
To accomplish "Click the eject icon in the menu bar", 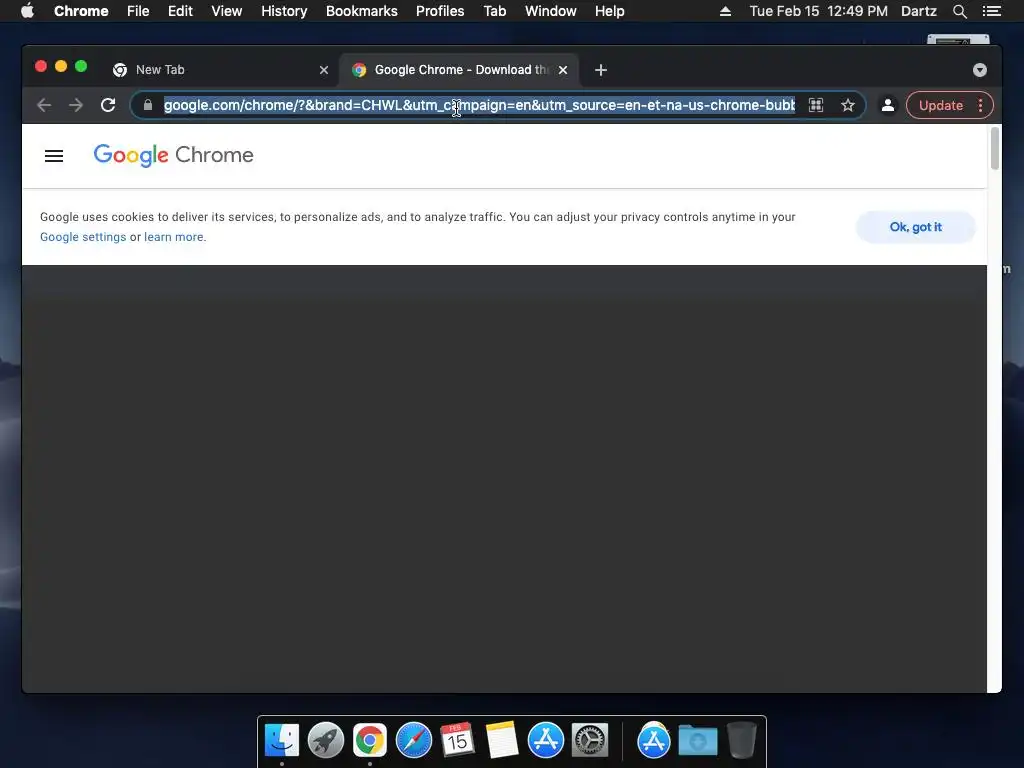I will (725, 11).
